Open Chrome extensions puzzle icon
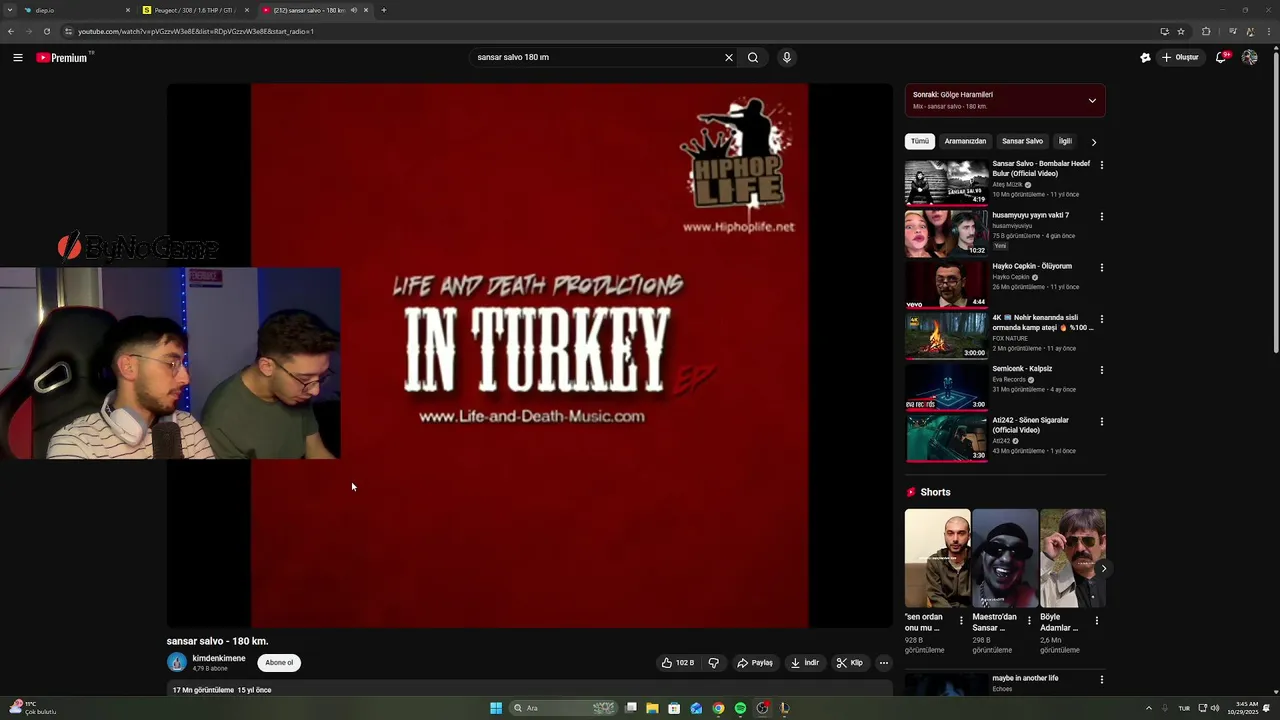The image size is (1280, 720). [x=1206, y=31]
